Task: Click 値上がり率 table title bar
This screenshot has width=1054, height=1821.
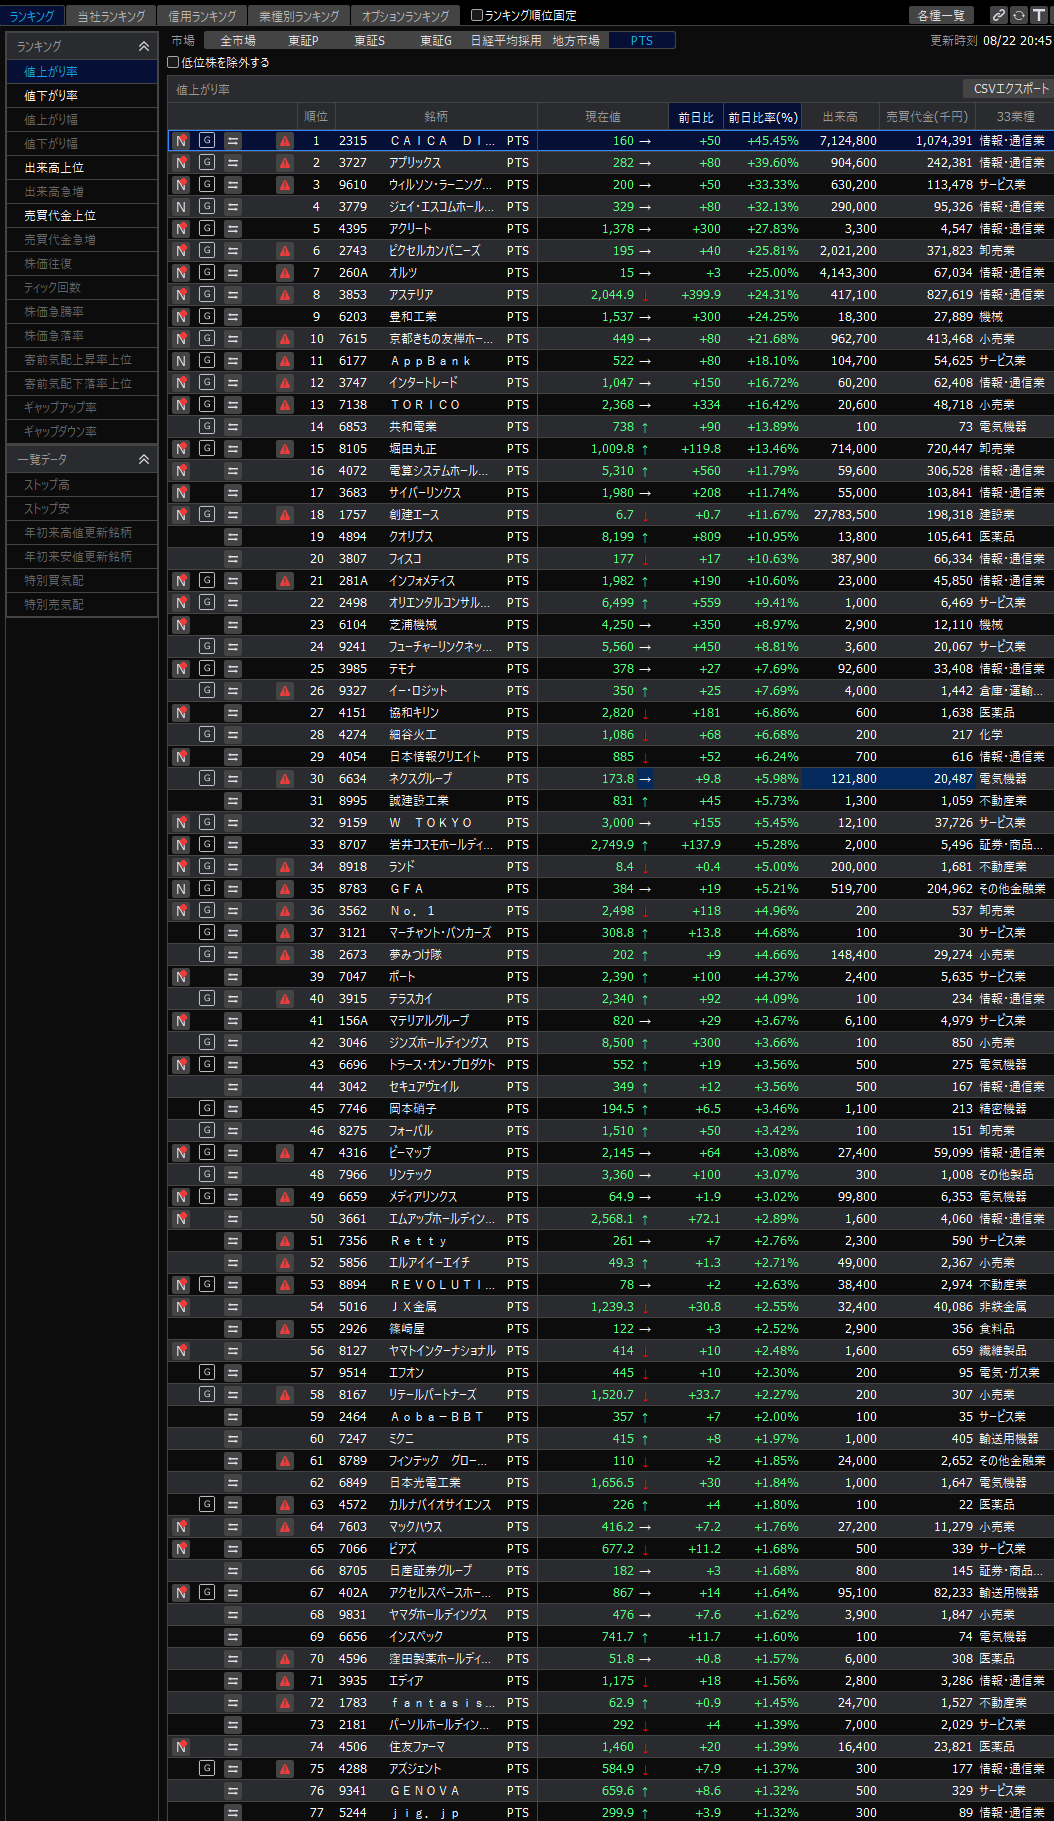Action: point(610,89)
